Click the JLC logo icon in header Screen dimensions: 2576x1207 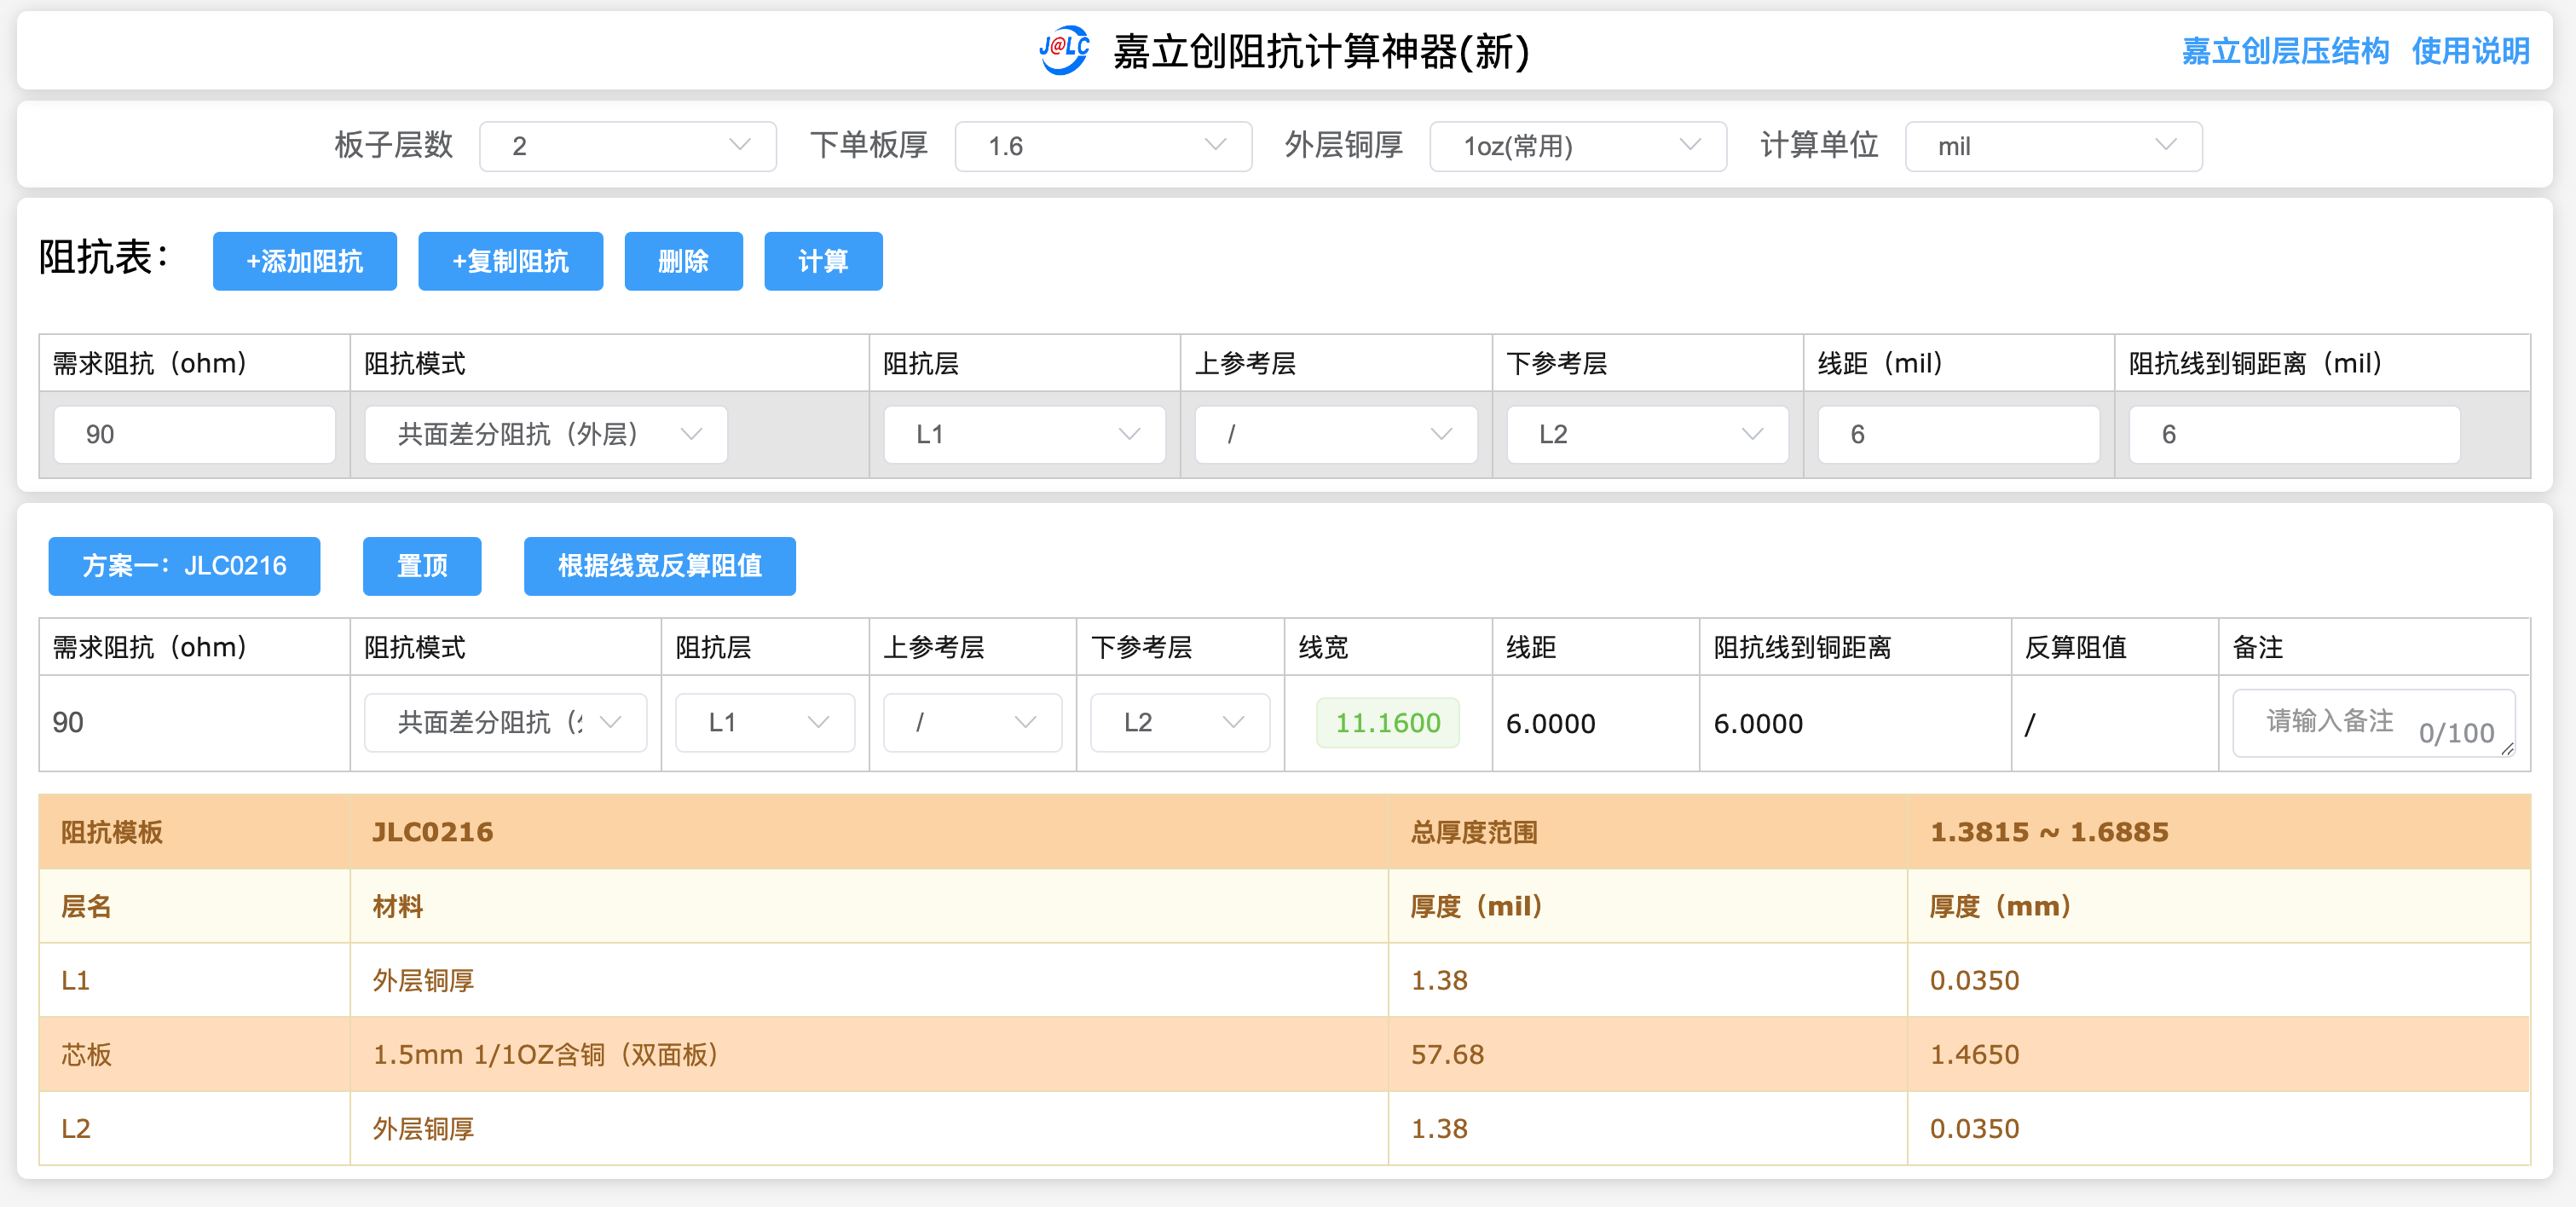(x=1064, y=50)
